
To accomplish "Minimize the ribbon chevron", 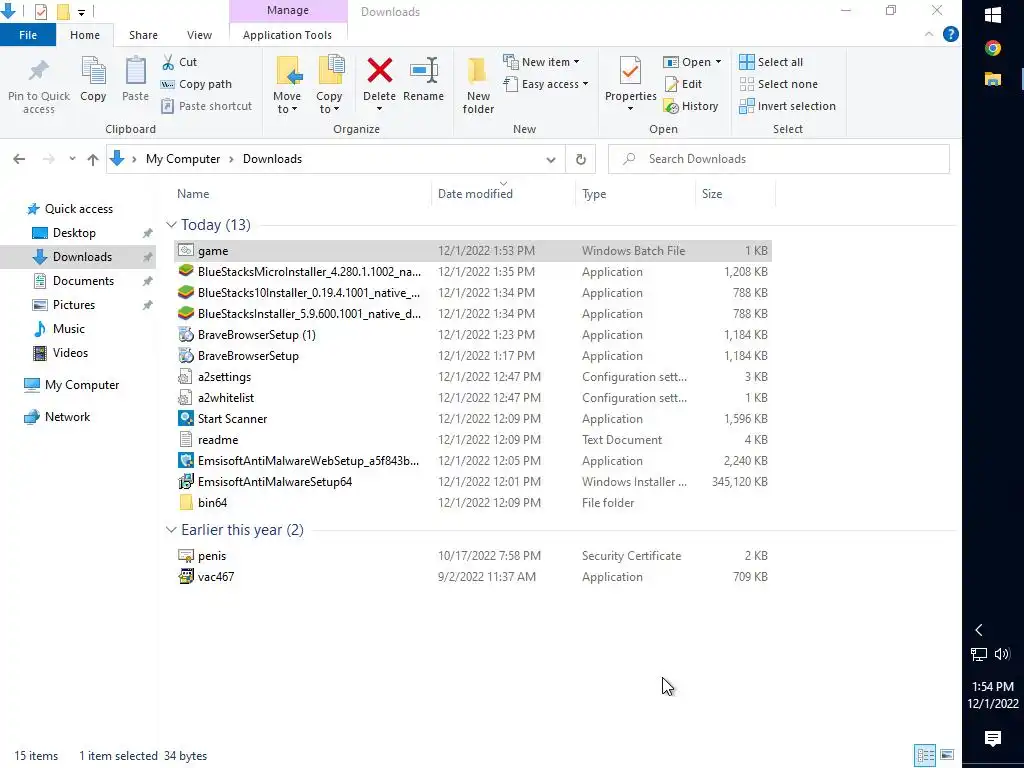I will pyautogui.click(x=929, y=35).
